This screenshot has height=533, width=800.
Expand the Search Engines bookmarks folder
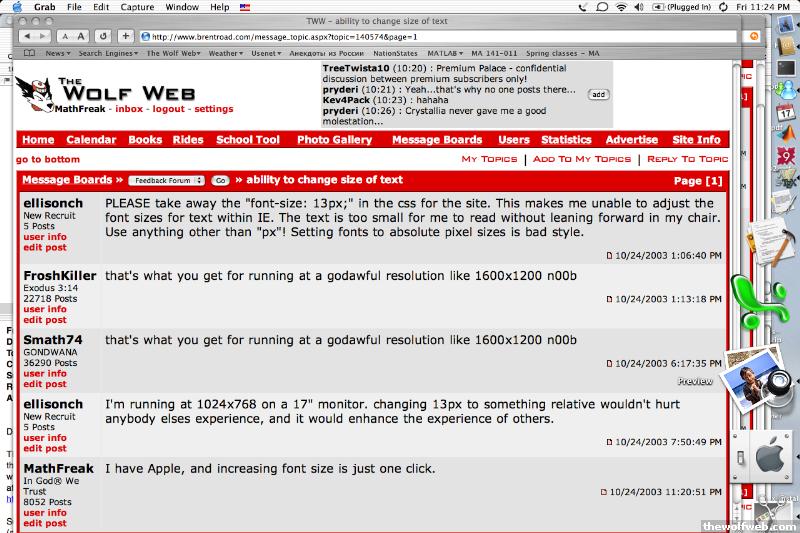pos(108,53)
